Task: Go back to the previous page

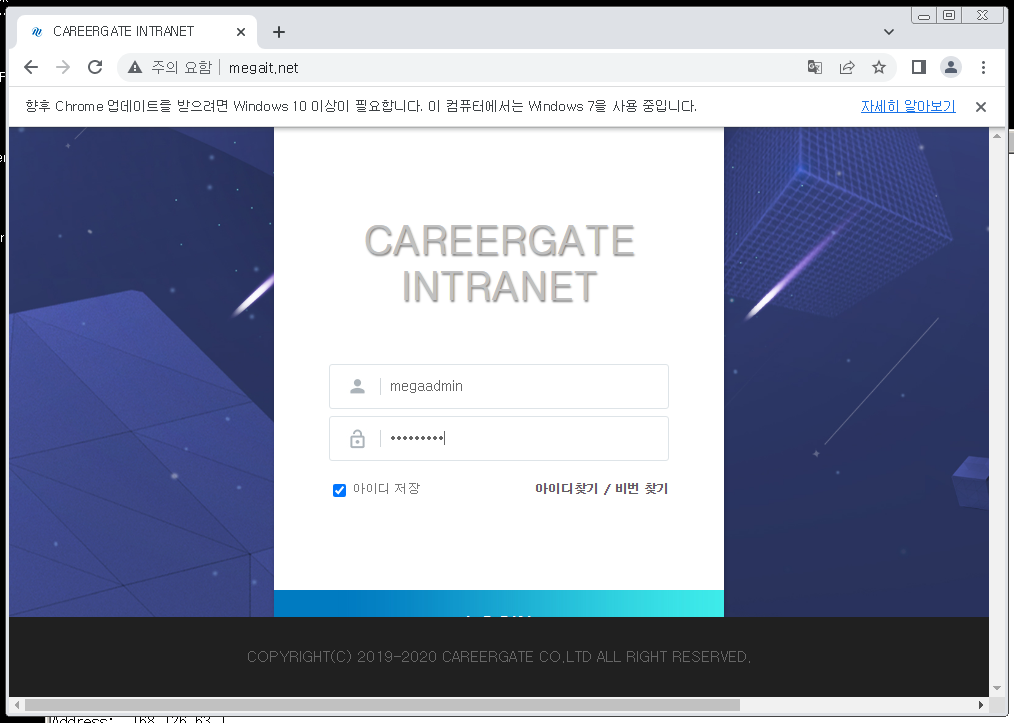Action: tap(31, 67)
